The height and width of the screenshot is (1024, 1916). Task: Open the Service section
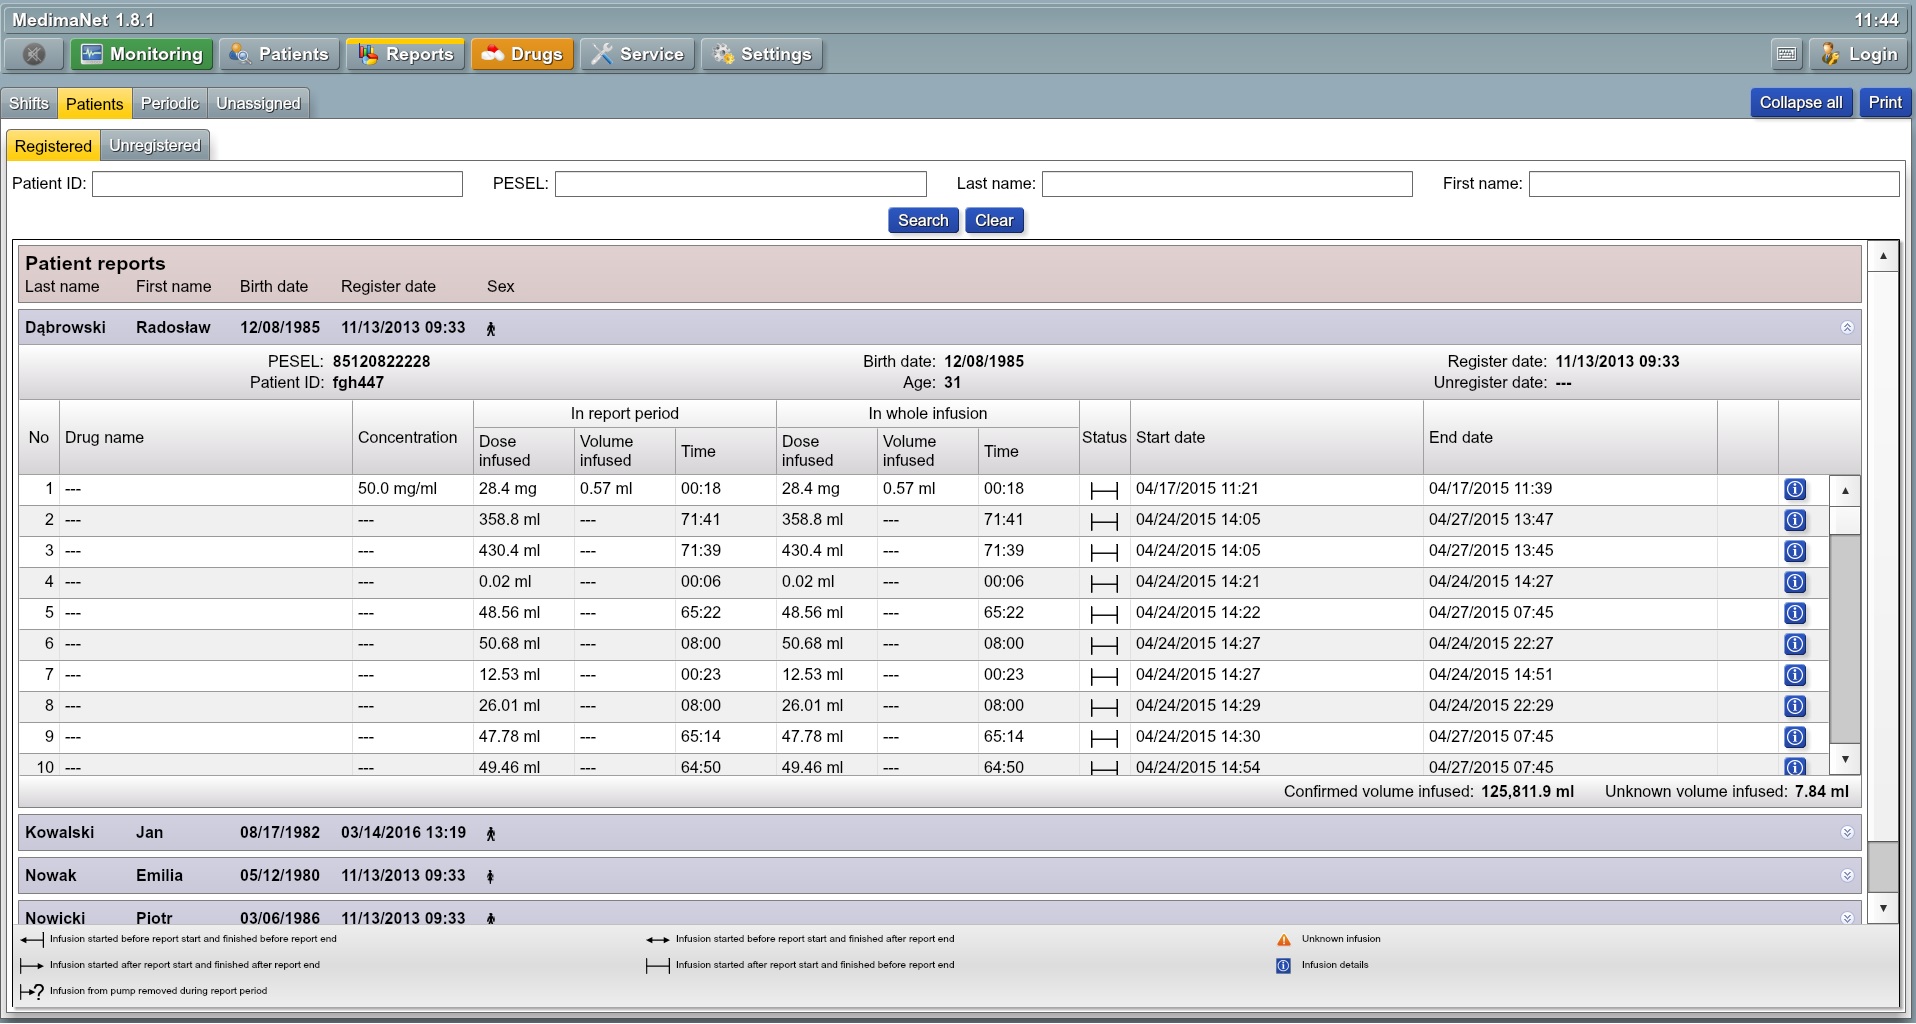point(637,54)
